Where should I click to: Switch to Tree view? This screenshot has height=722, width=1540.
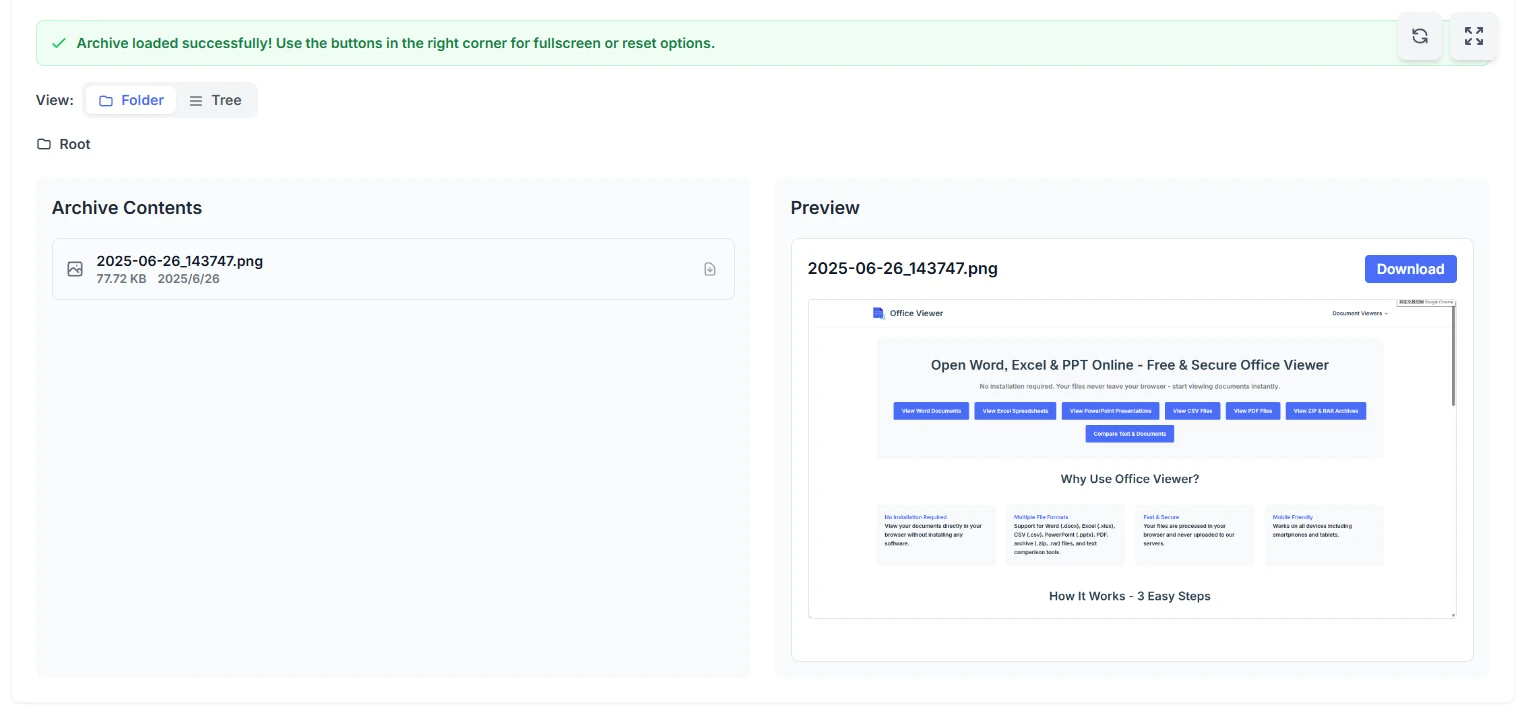pos(215,100)
